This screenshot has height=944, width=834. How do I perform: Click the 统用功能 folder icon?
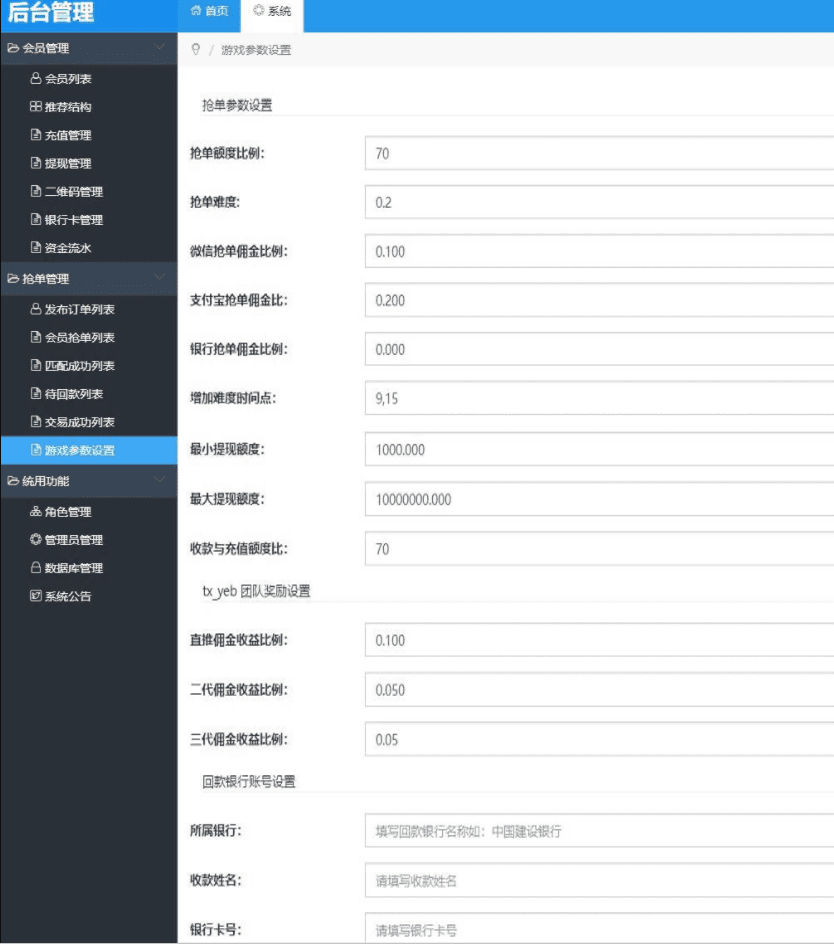(13, 480)
